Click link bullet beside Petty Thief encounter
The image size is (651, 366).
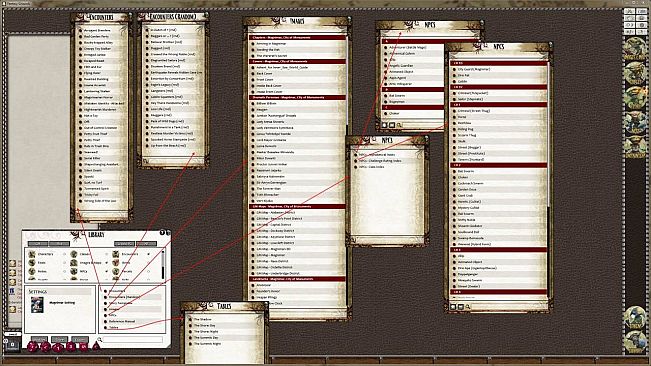[x=81, y=140]
